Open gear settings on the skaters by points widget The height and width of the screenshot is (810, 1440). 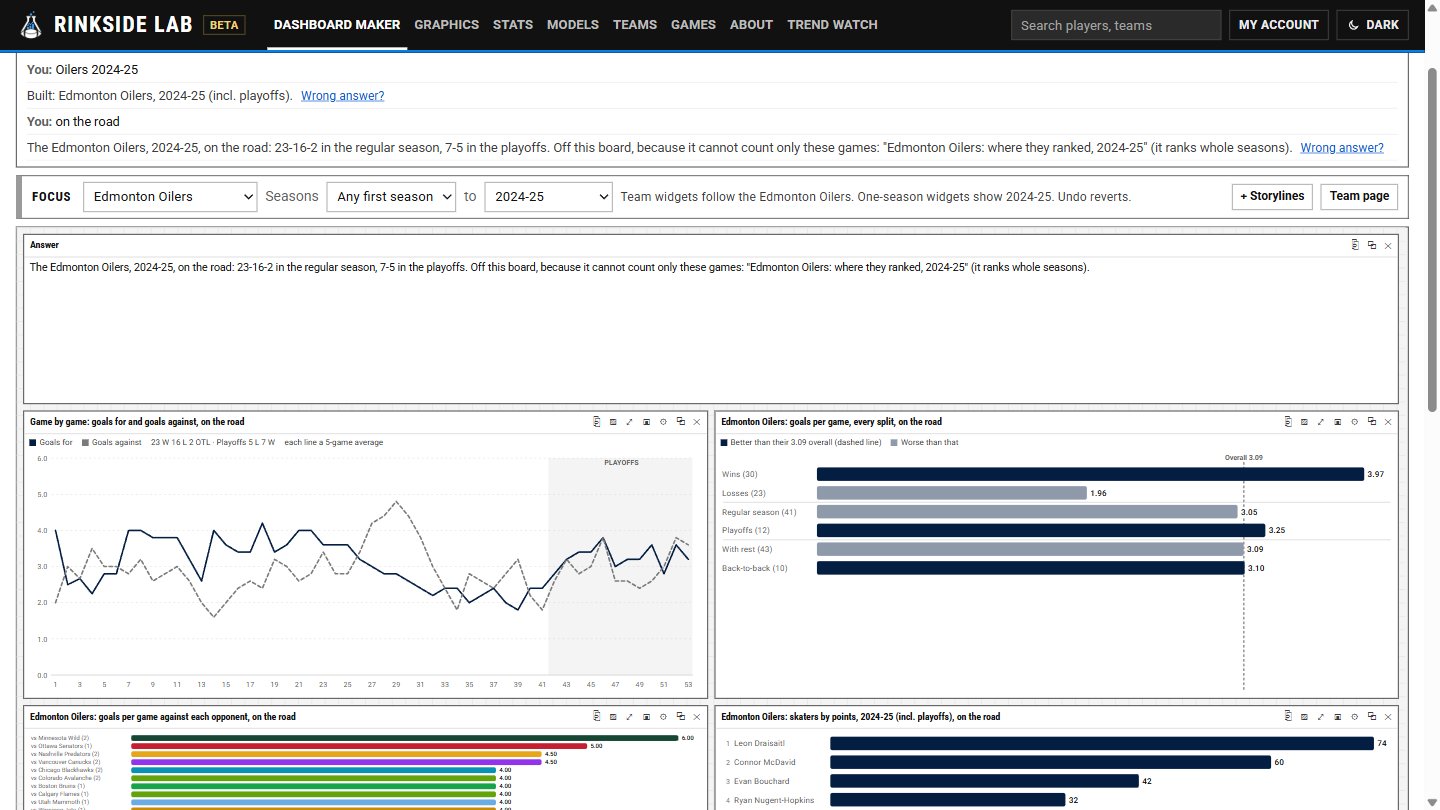coord(1355,716)
